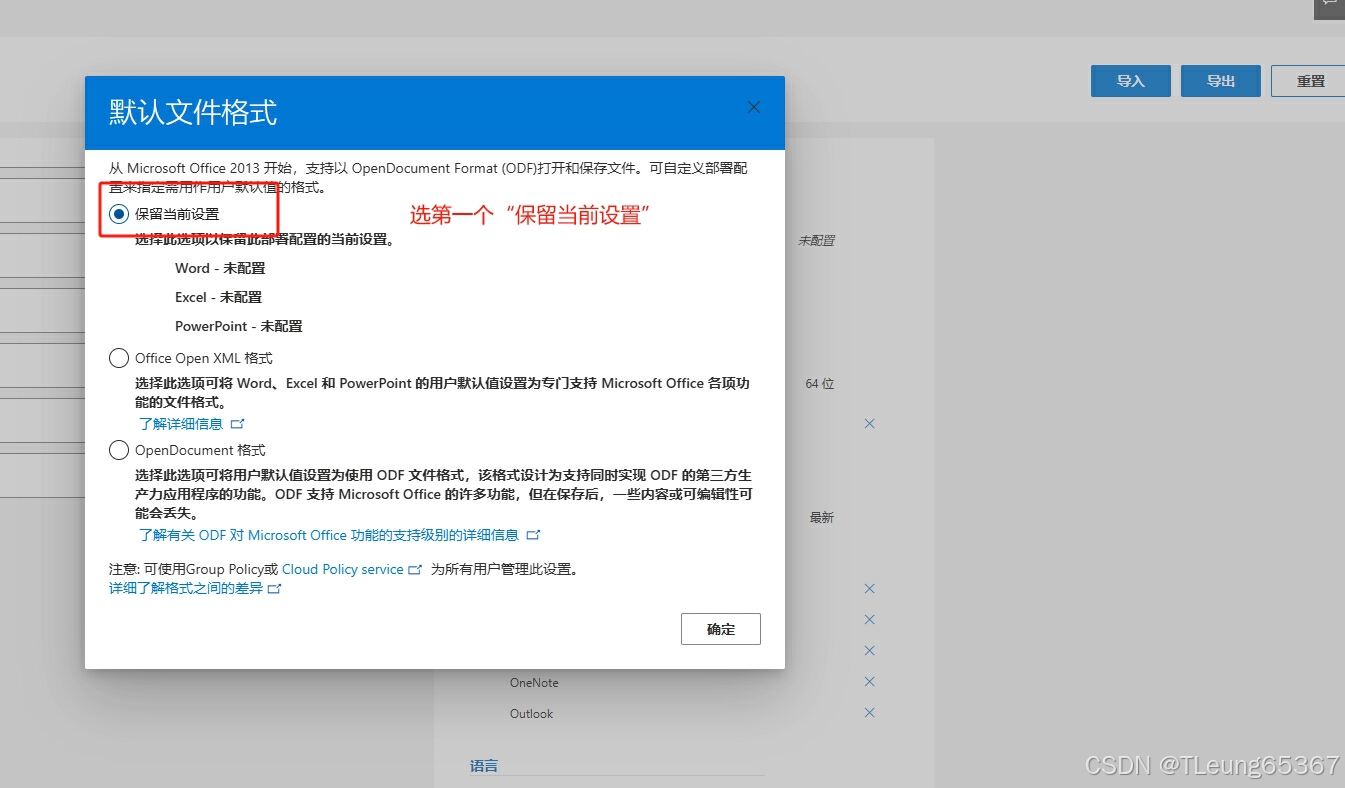Click the external-link icon after Cloud Policy service

[416, 570]
